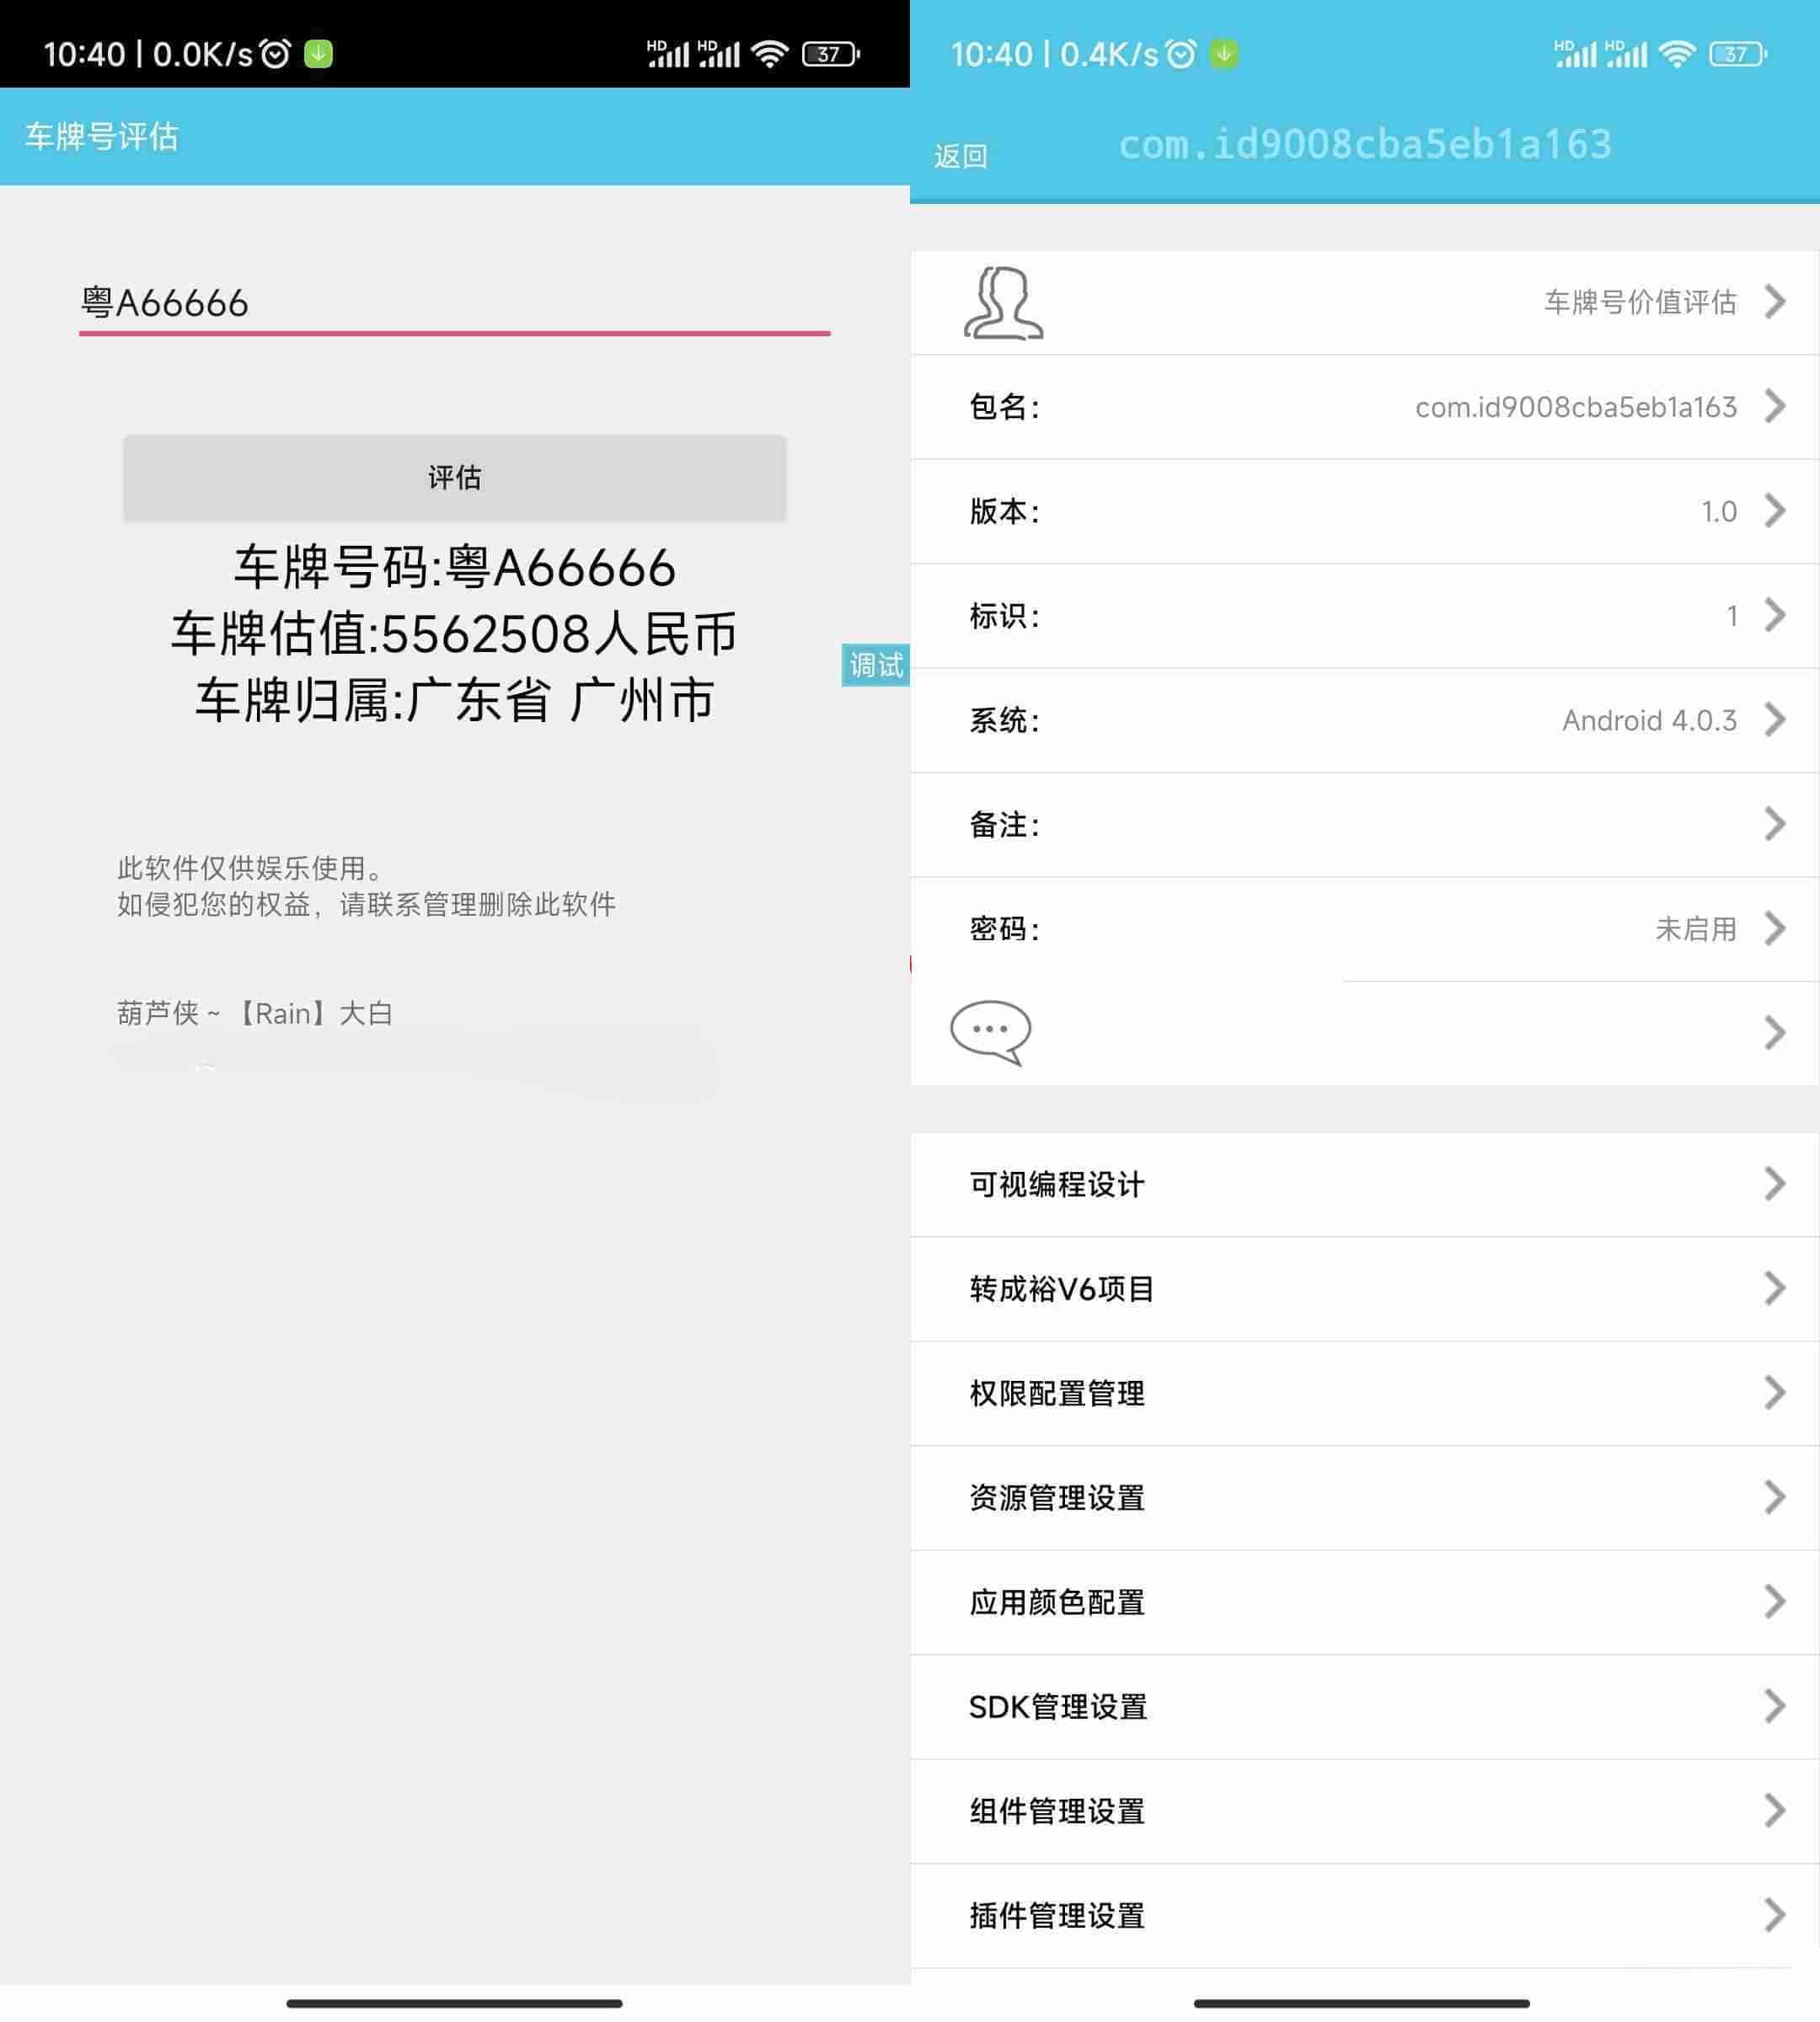The height and width of the screenshot is (2022, 1820).
Task: Click the license plate input field
Action: [x=454, y=303]
